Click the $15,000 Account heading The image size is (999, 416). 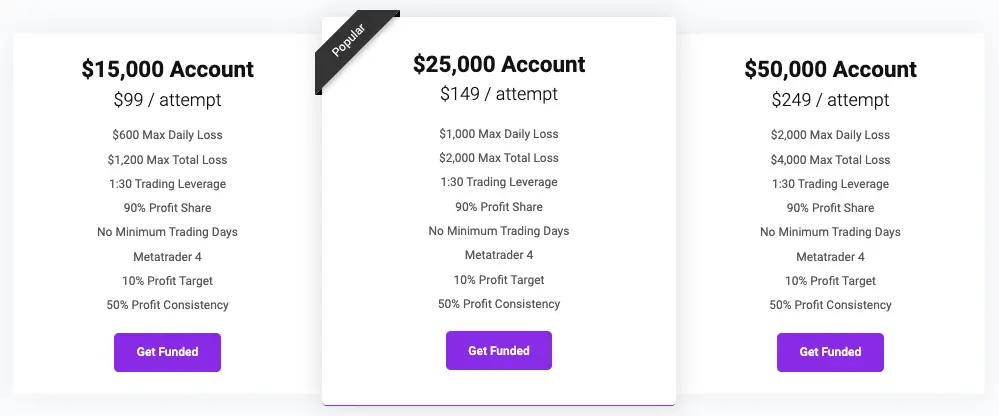(x=168, y=69)
